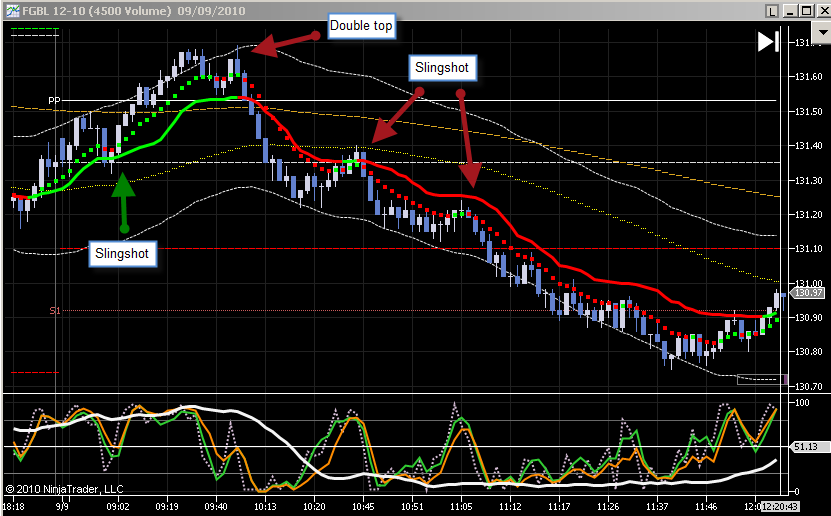
Task: Click the 9/9 date label on time axis
Action: (63, 507)
